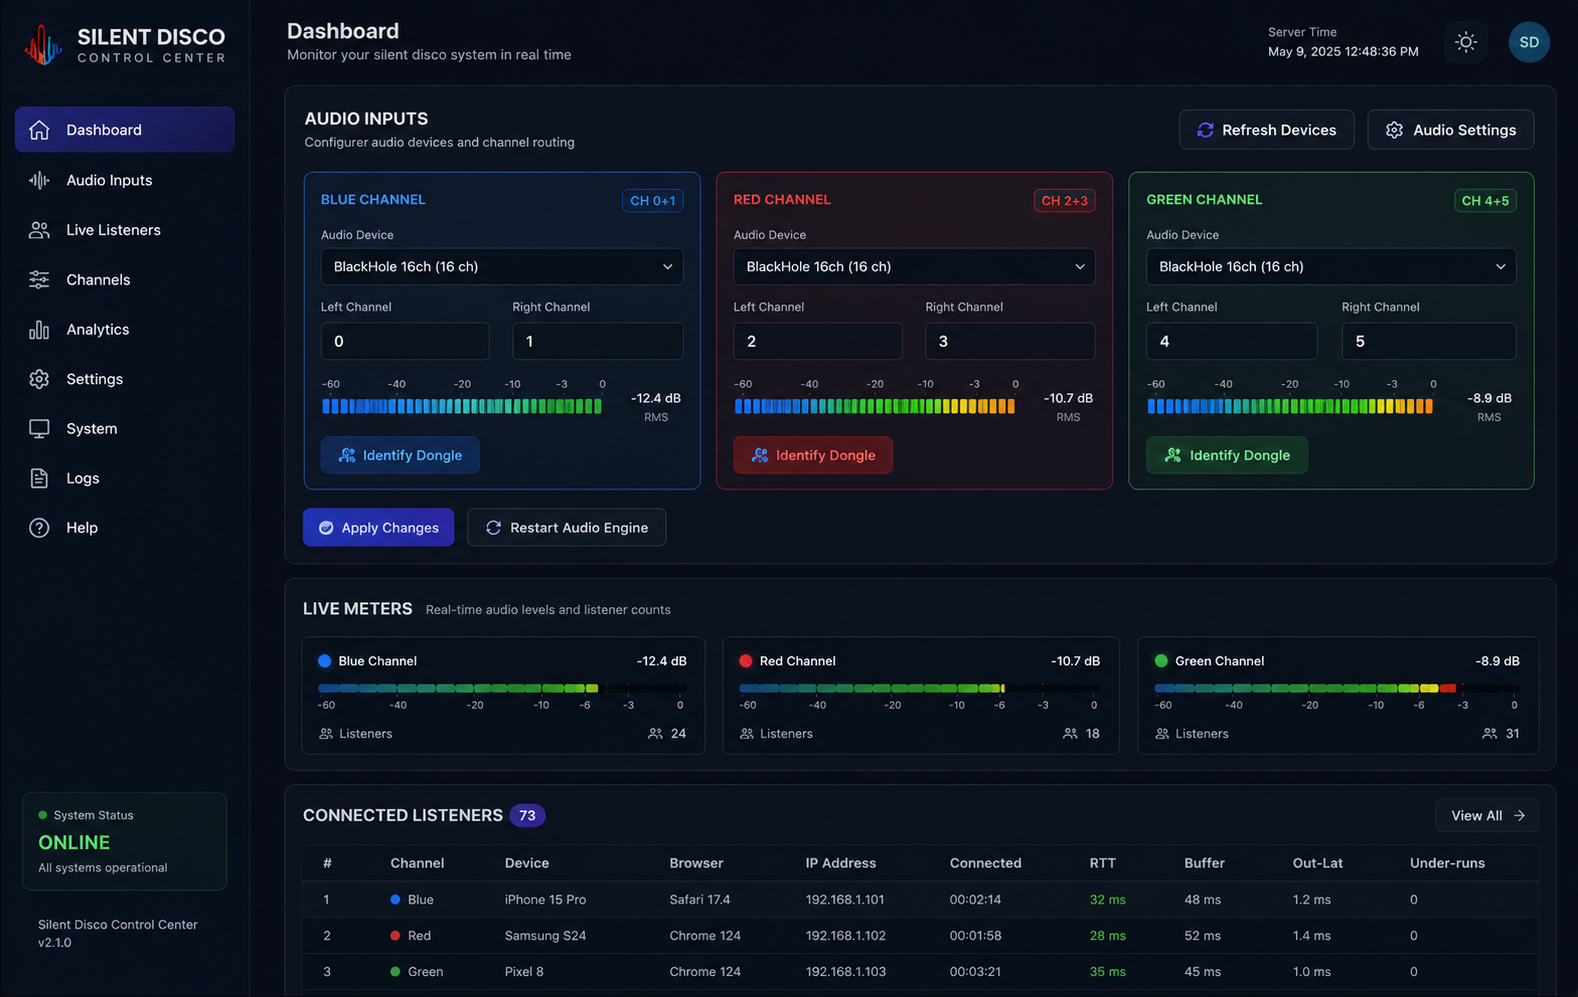Click Red Channel Right Channel field
Image resolution: width=1578 pixels, height=997 pixels.
1010,341
